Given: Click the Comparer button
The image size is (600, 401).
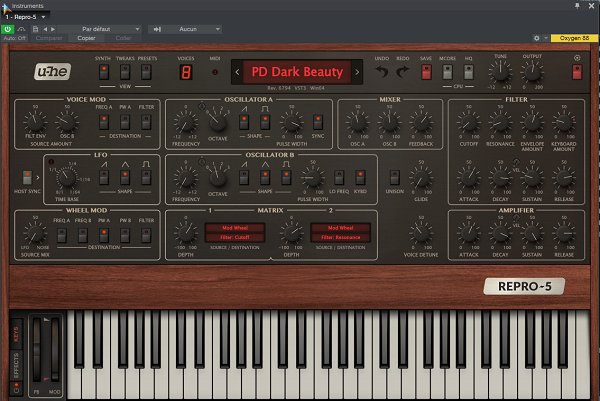Looking at the screenshot, I should [49, 38].
